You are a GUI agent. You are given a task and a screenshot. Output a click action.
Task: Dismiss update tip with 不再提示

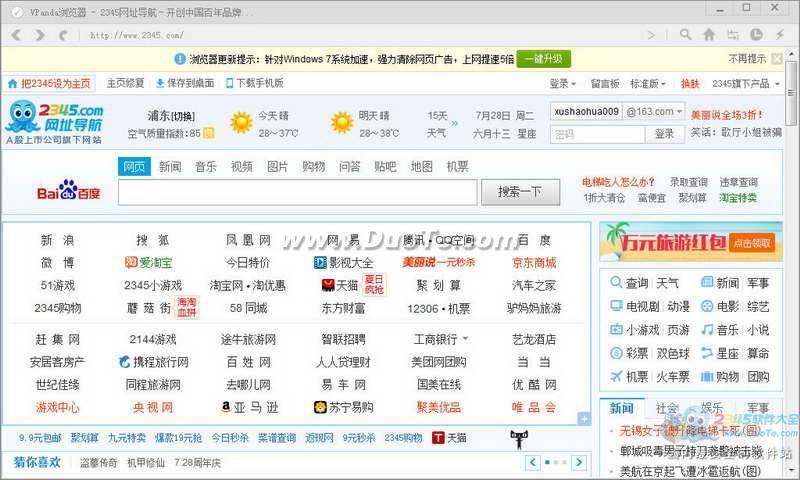(747, 59)
